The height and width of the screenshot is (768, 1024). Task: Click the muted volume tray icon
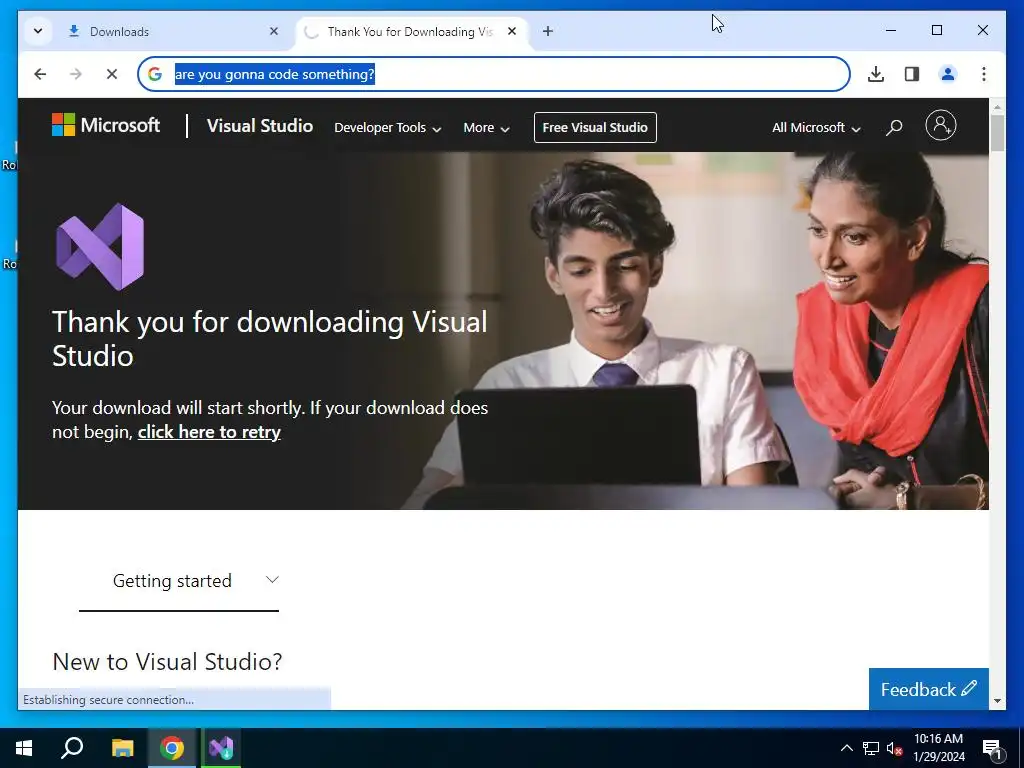pyautogui.click(x=894, y=748)
